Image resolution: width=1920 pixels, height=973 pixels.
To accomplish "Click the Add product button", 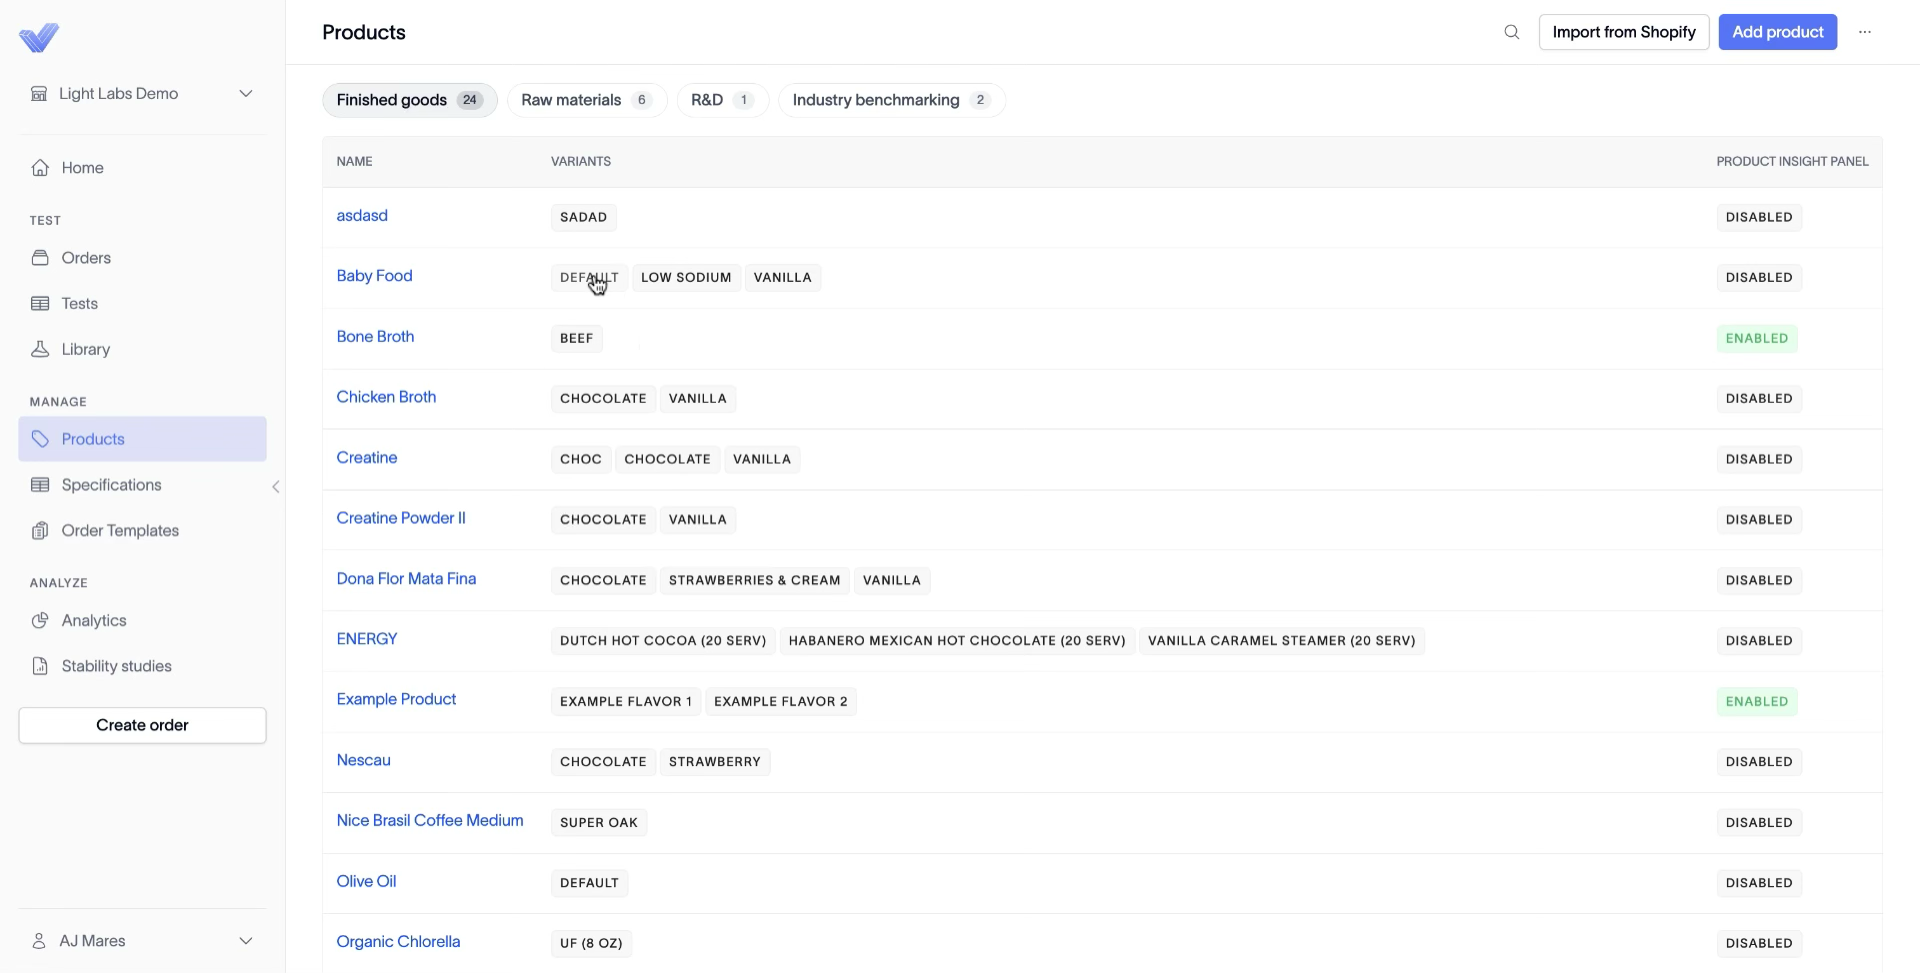I will (1777, 32).
